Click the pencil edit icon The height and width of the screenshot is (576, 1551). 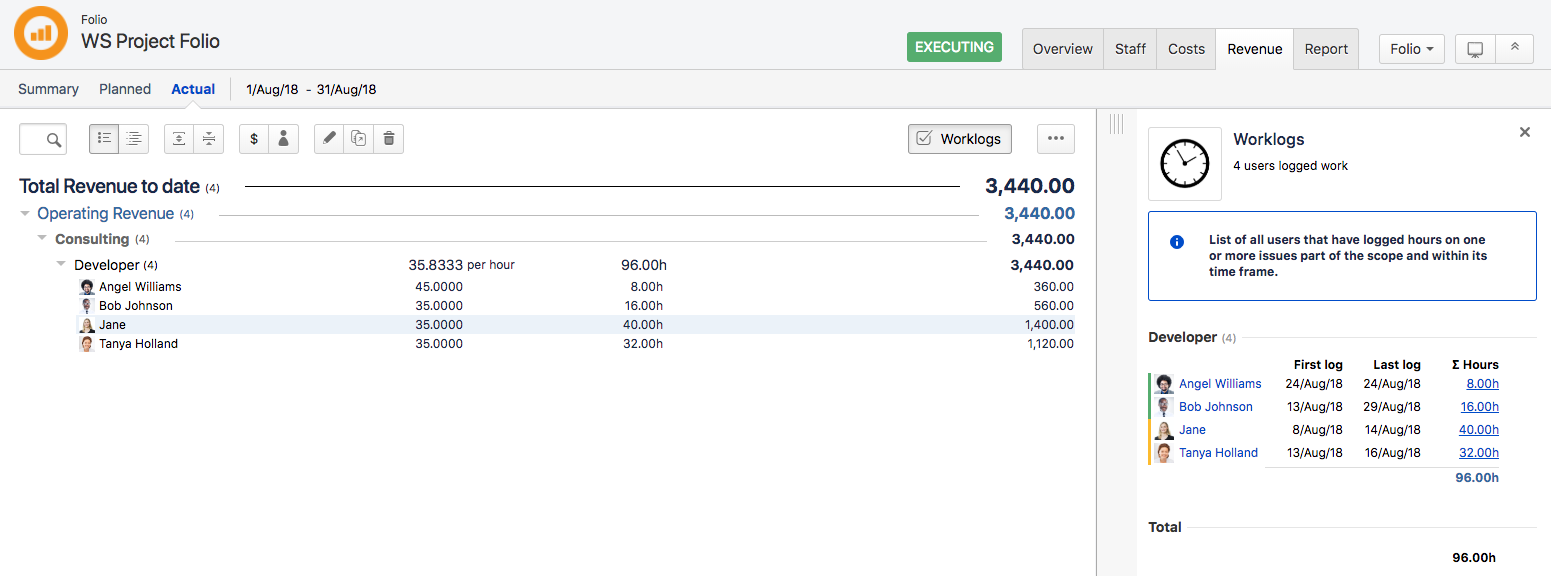coord(329,139)
